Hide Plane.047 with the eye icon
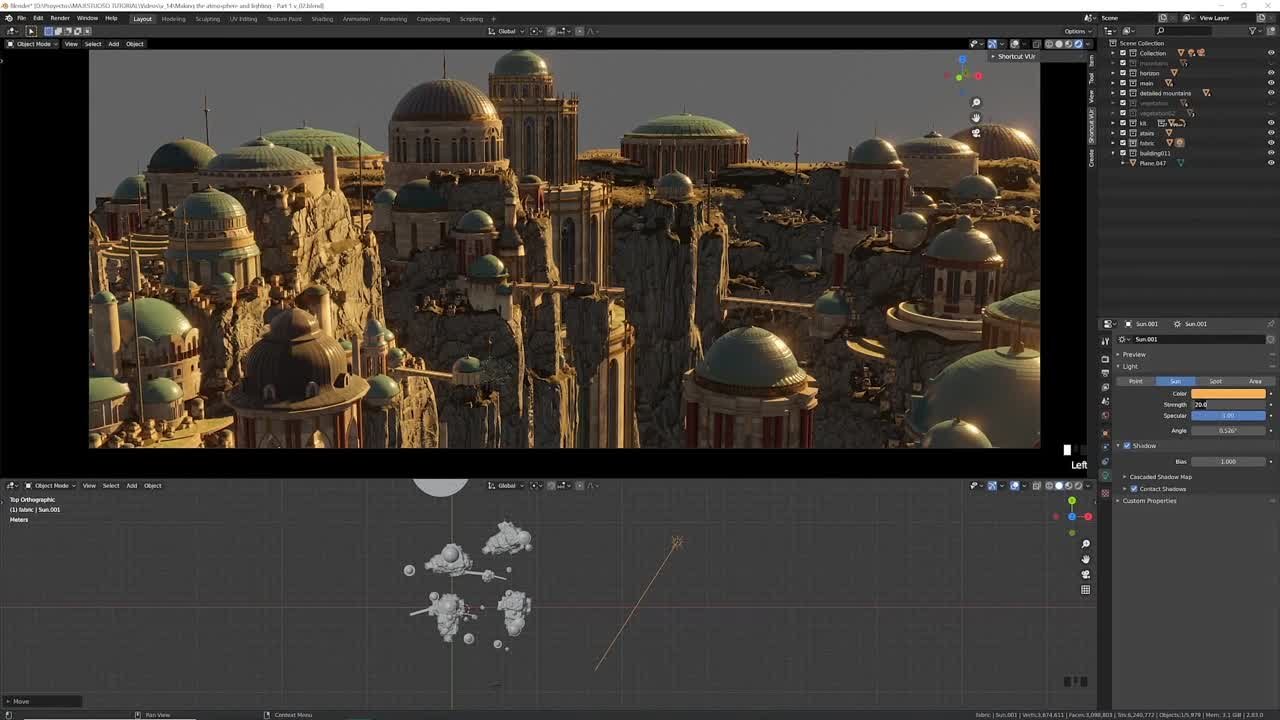The width and height of the screenshot is (1280, 720). pos(1271,163)
